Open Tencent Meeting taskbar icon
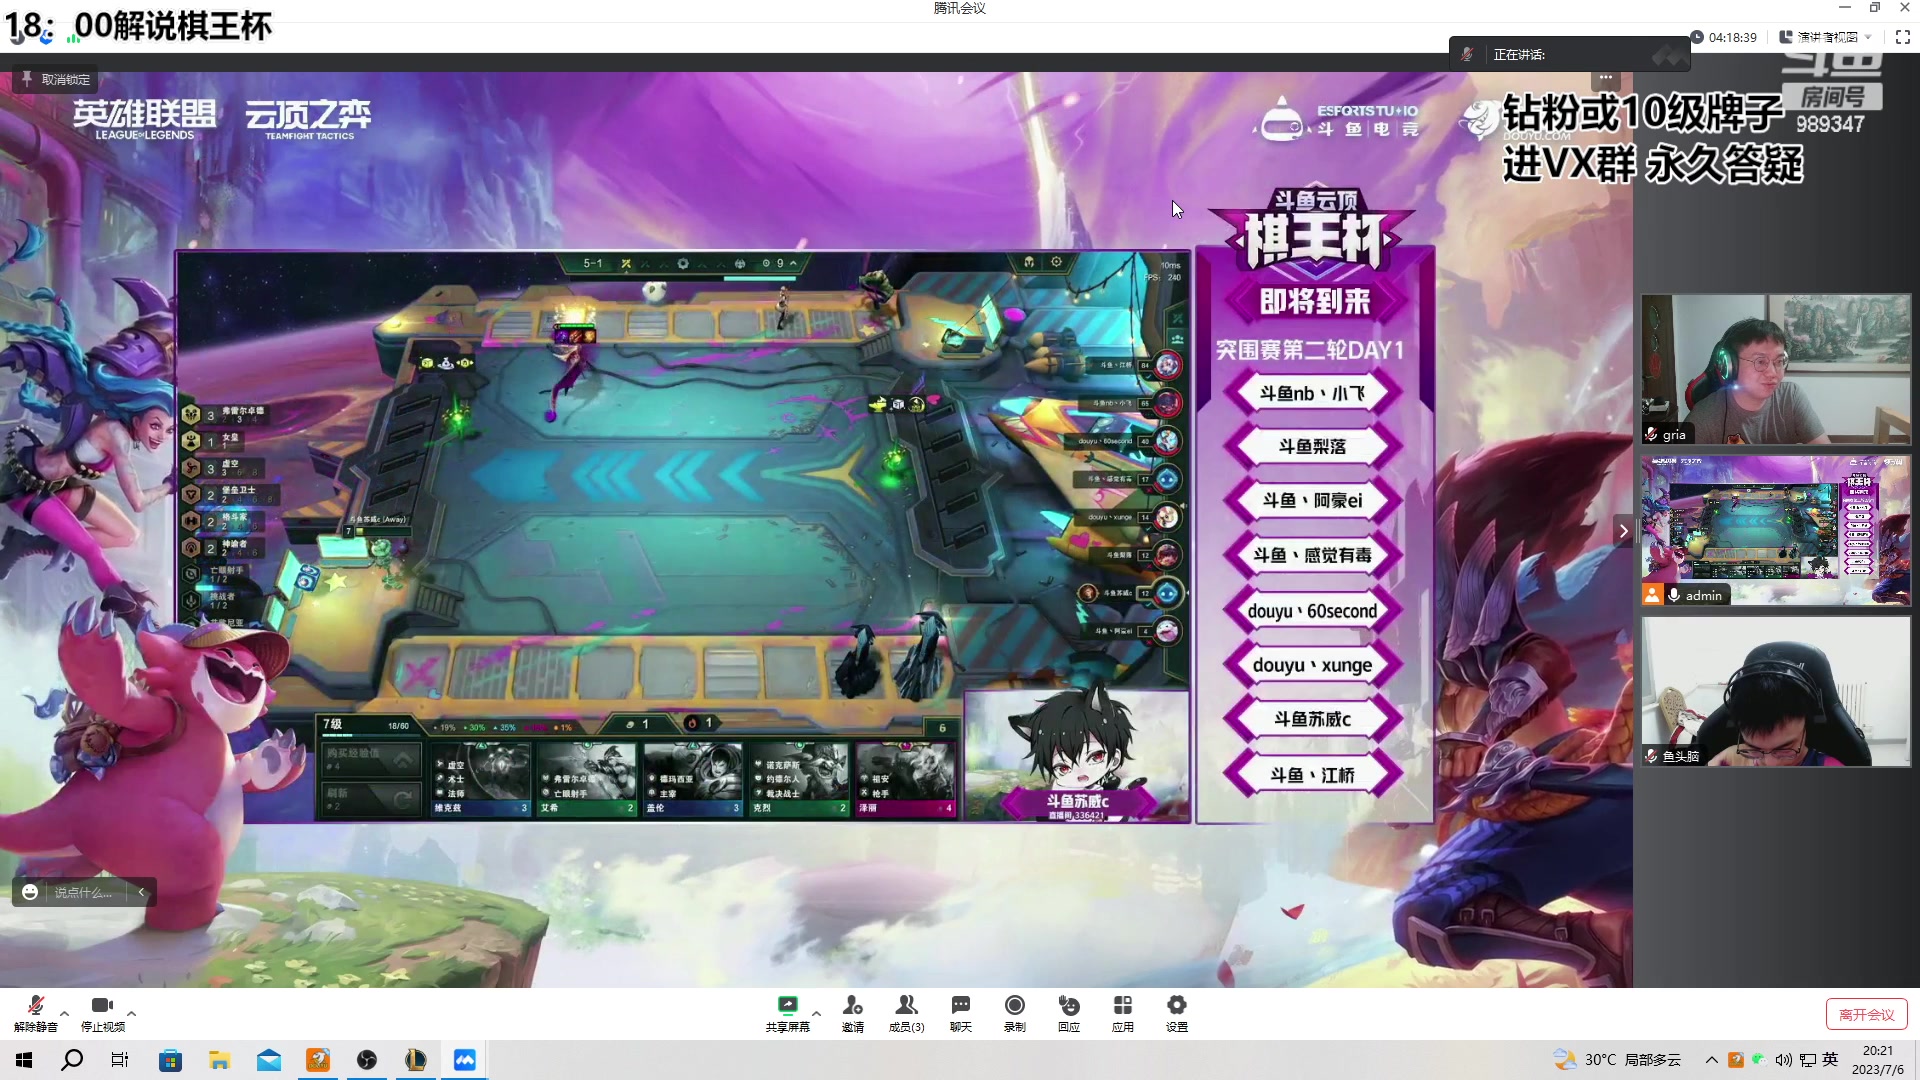The height and width of the screenshot is (1080, 1920). tap(465, 1060)
